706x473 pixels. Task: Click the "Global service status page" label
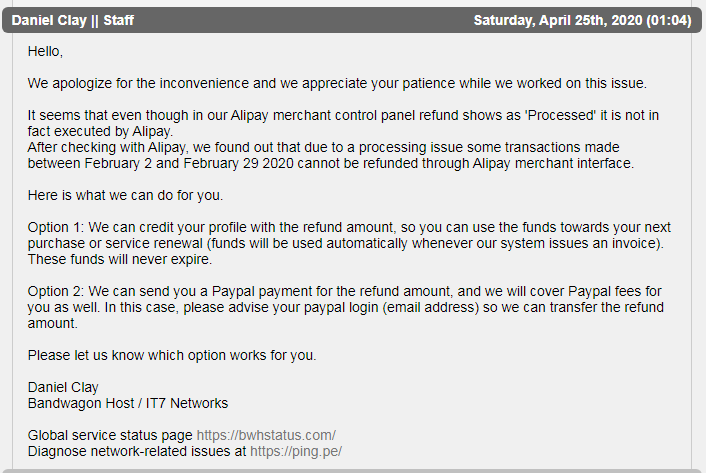[110, 435]
